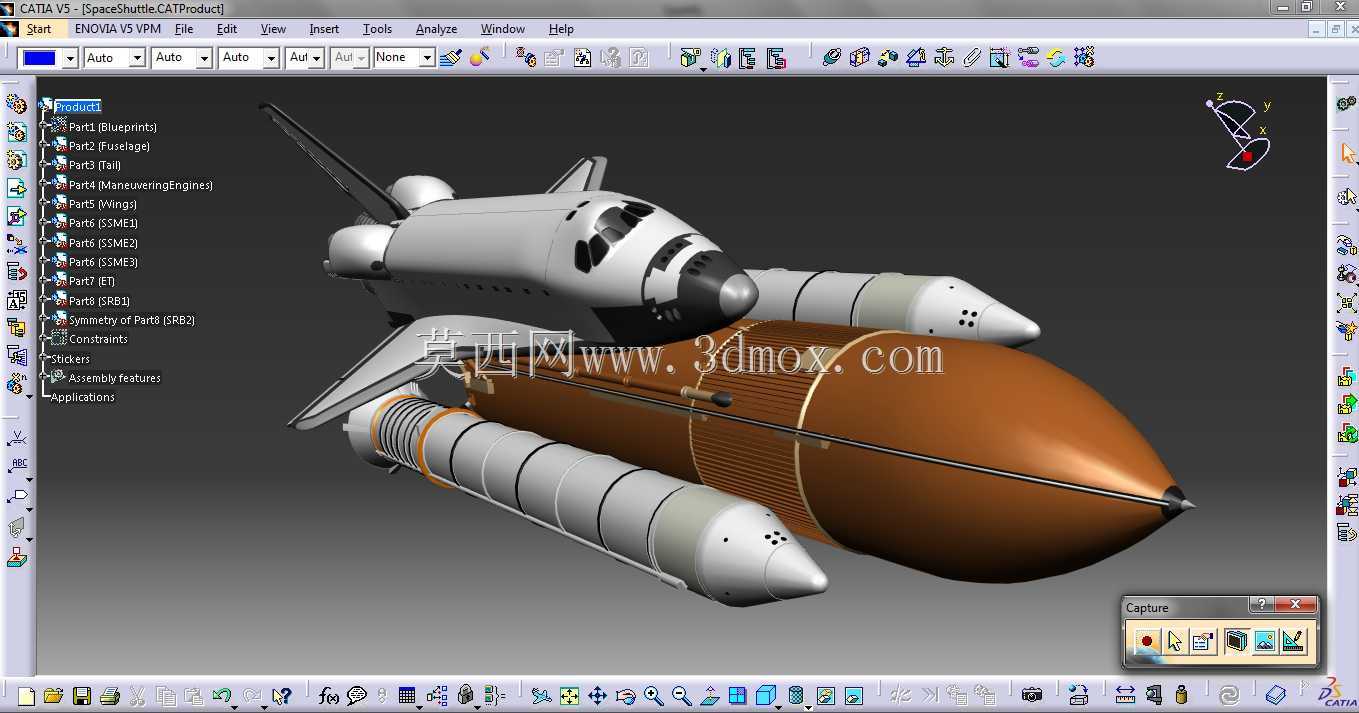
Task: Start recording with the red Capture button
Action: point(1146,641)
